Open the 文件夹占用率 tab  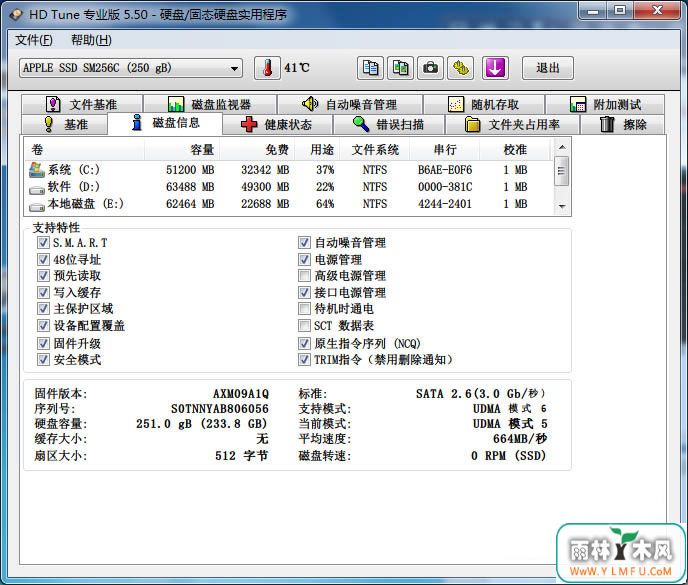(x=512, y=125)
